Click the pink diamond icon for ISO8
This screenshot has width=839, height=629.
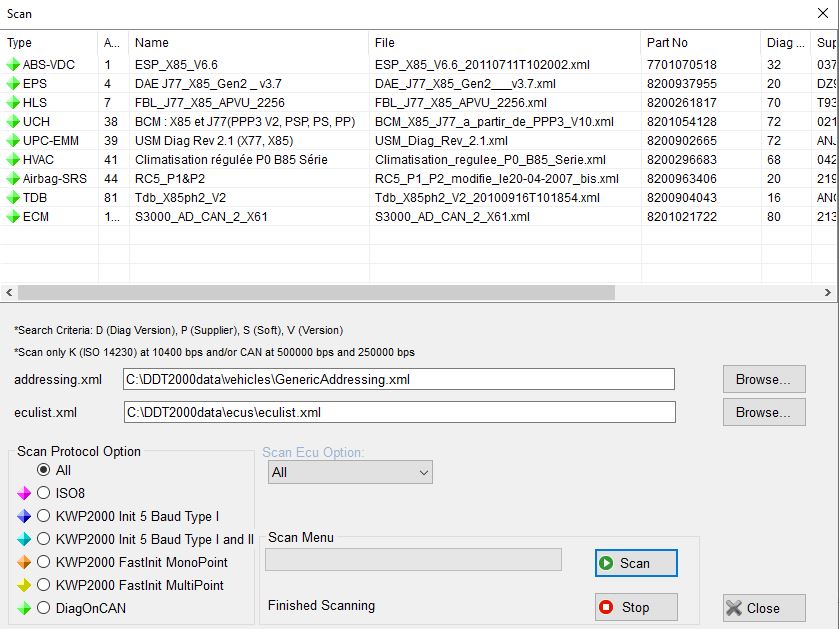[24, 493]
